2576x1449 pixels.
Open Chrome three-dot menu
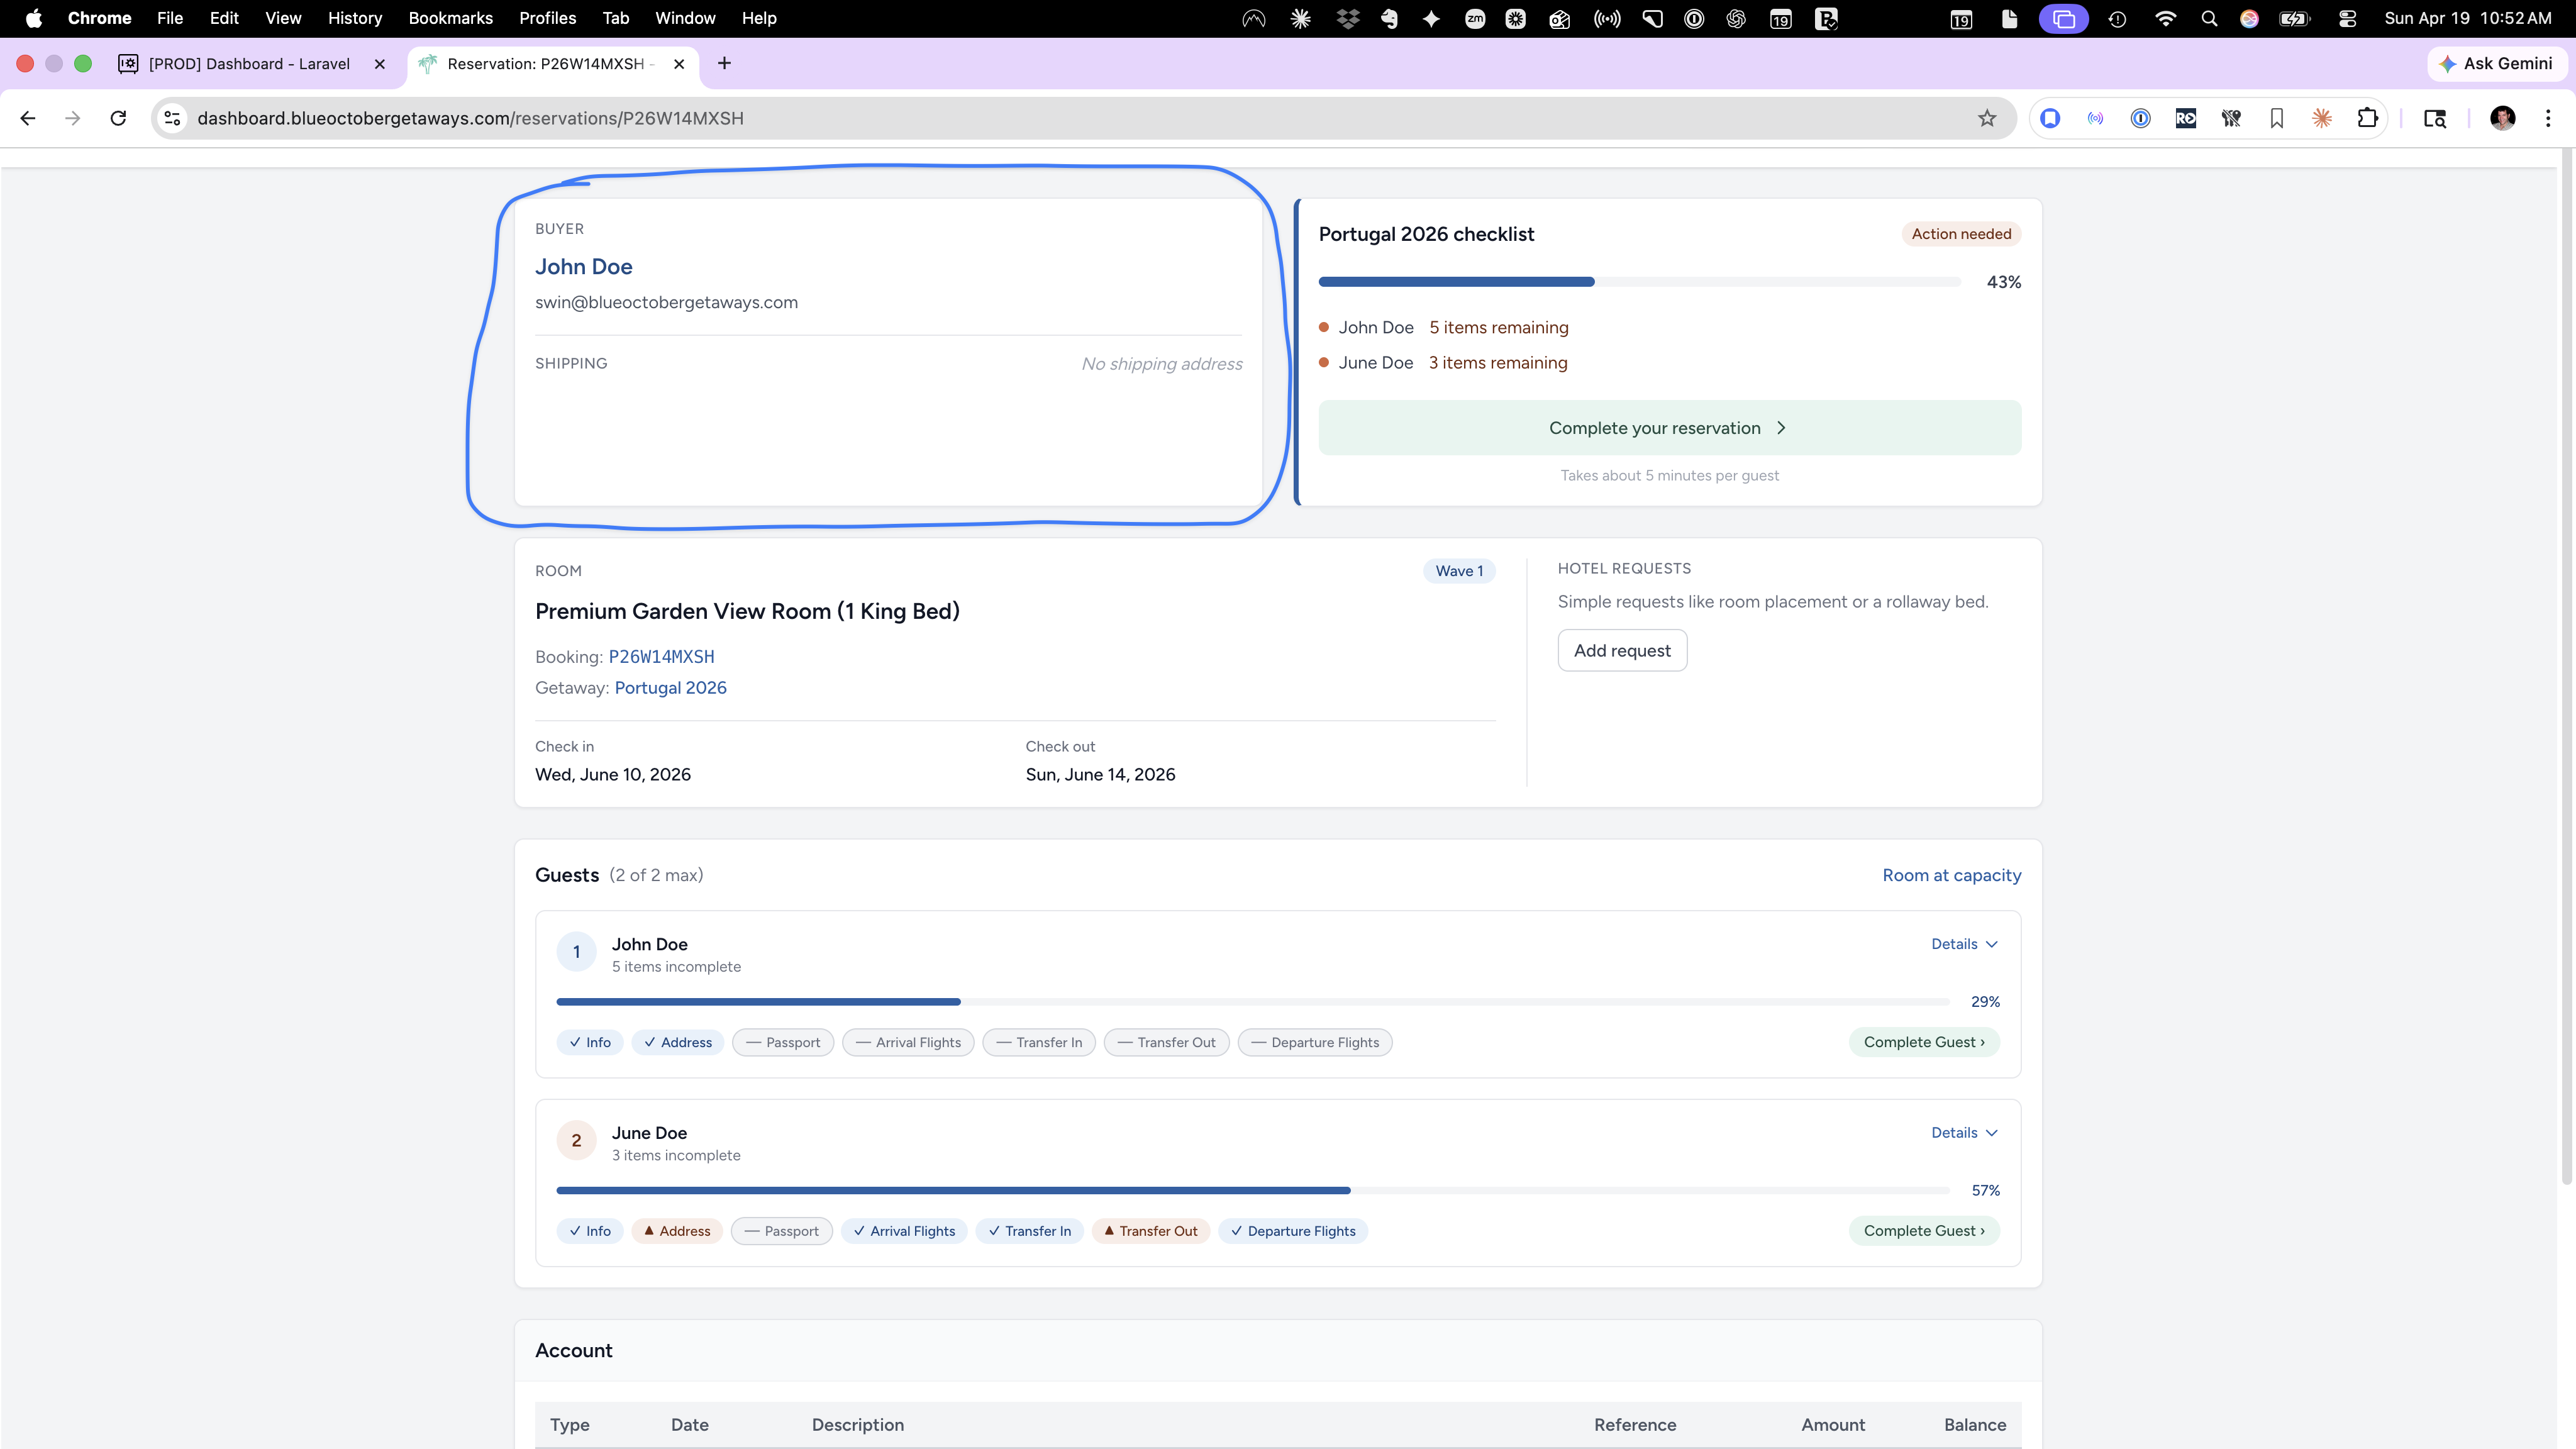coord(2548,118)
